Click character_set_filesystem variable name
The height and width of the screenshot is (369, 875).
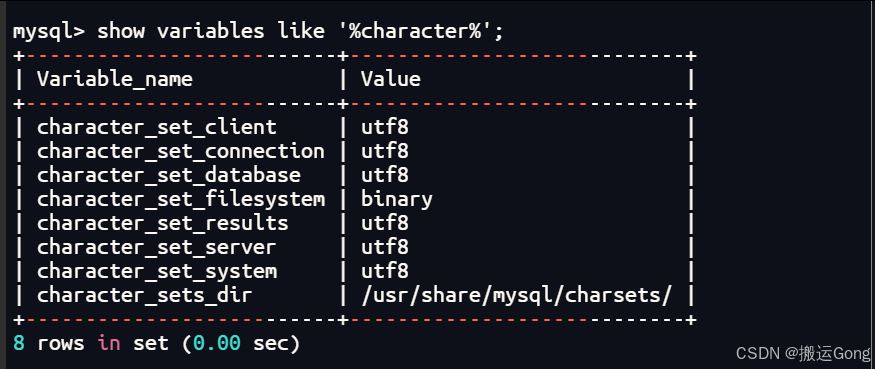[181, 199]
